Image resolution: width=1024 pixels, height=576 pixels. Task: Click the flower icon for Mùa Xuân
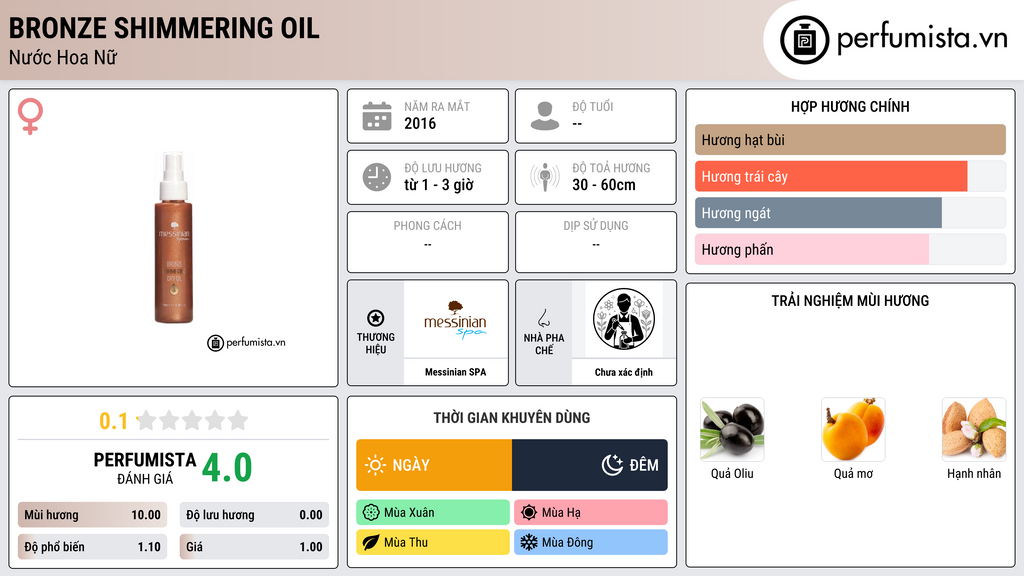[x=371, y=513]
